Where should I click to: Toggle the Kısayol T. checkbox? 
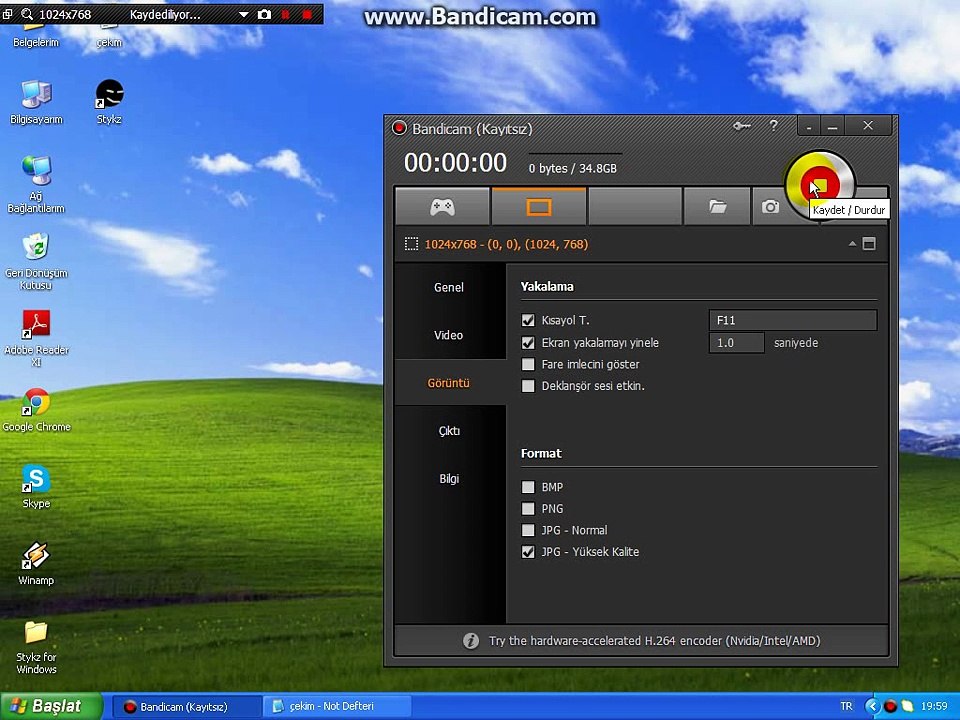(x=528, y=320)
